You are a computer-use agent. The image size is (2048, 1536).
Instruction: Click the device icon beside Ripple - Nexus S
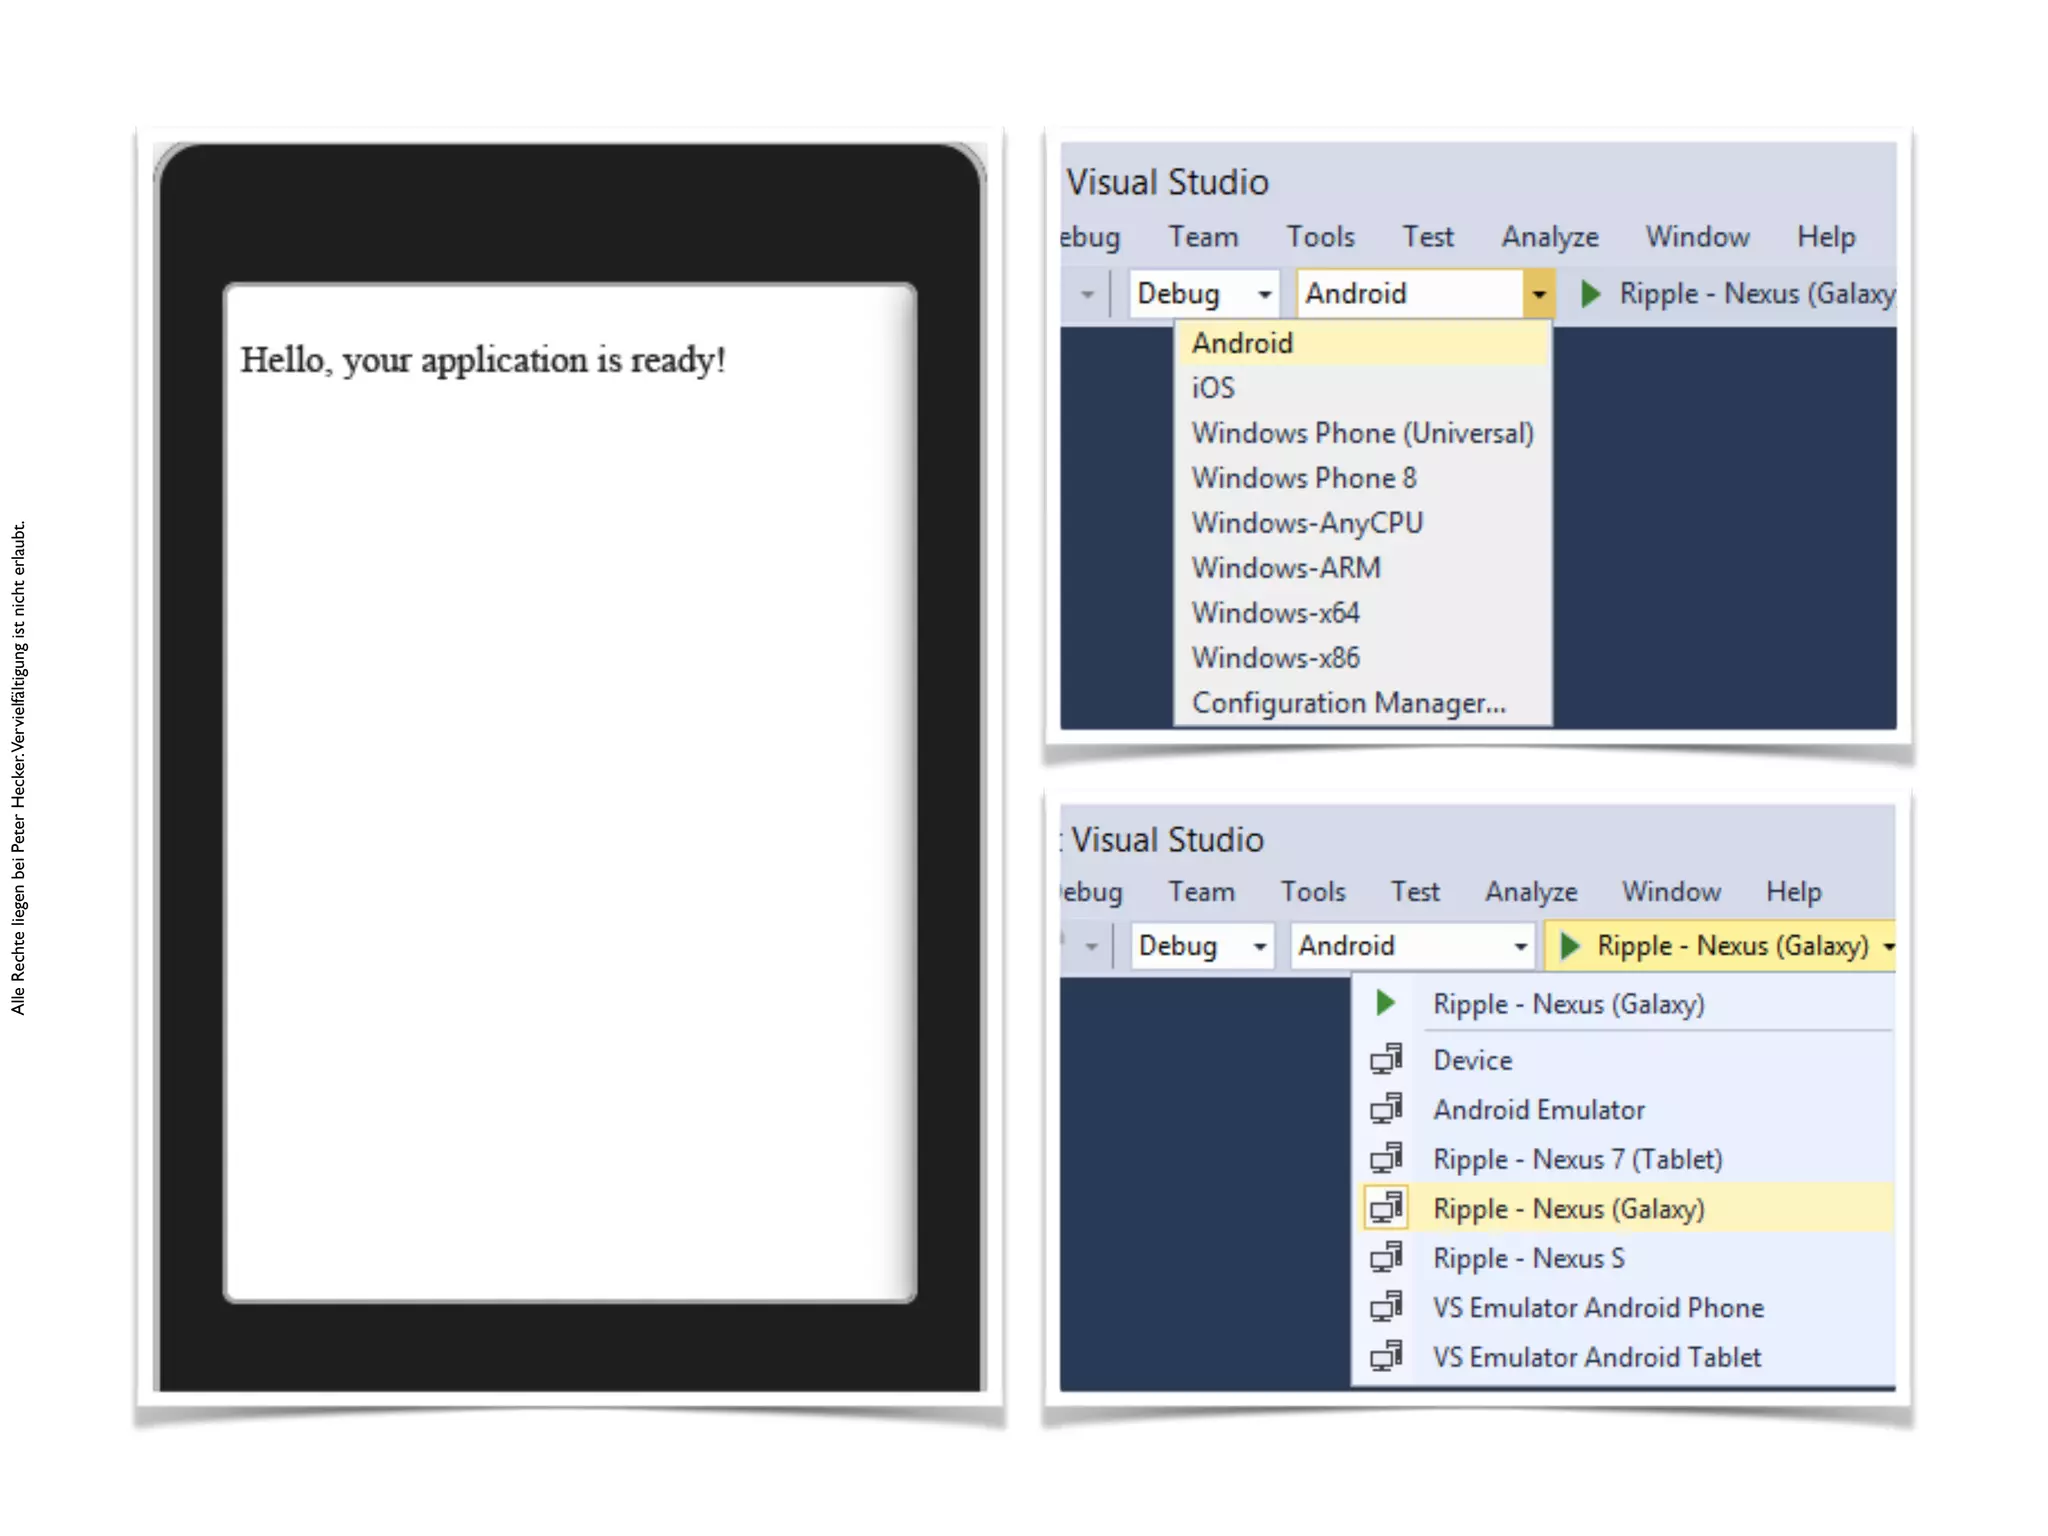coord(1386,1257)
